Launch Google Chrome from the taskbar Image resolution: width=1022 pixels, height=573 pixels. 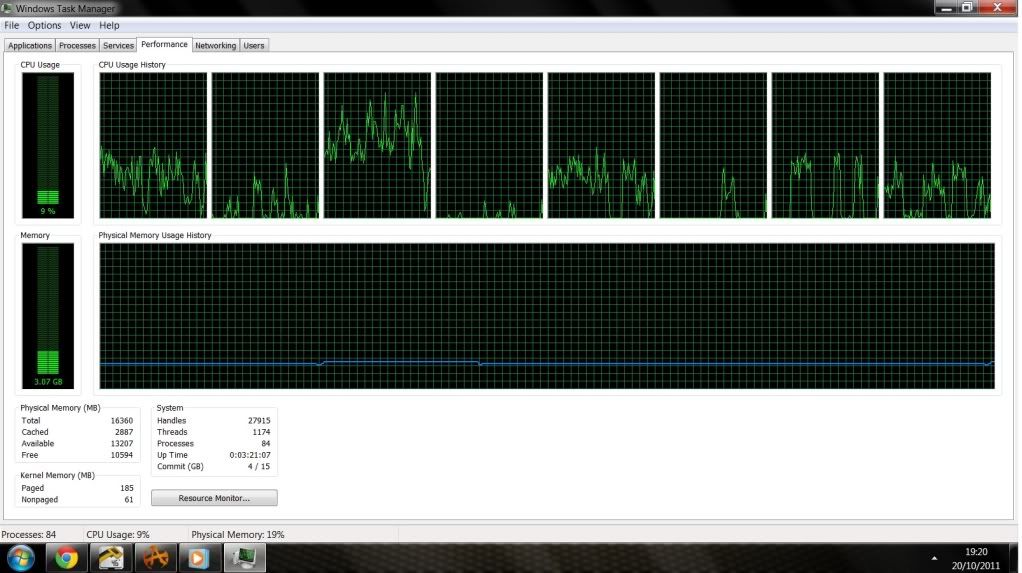[x=66, y=559]
